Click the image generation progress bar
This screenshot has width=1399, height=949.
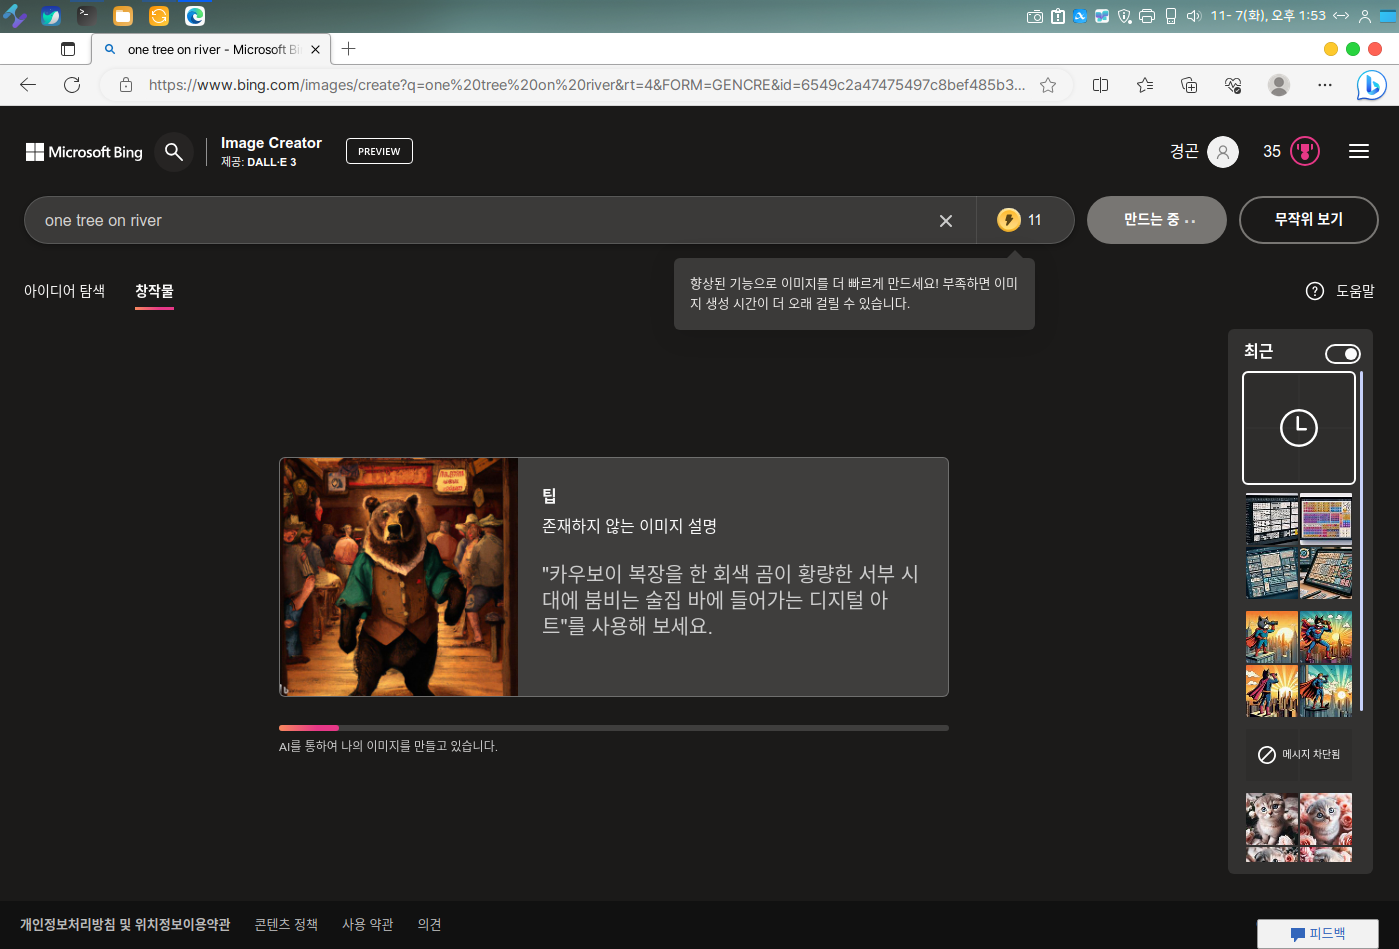click(613, 728)
